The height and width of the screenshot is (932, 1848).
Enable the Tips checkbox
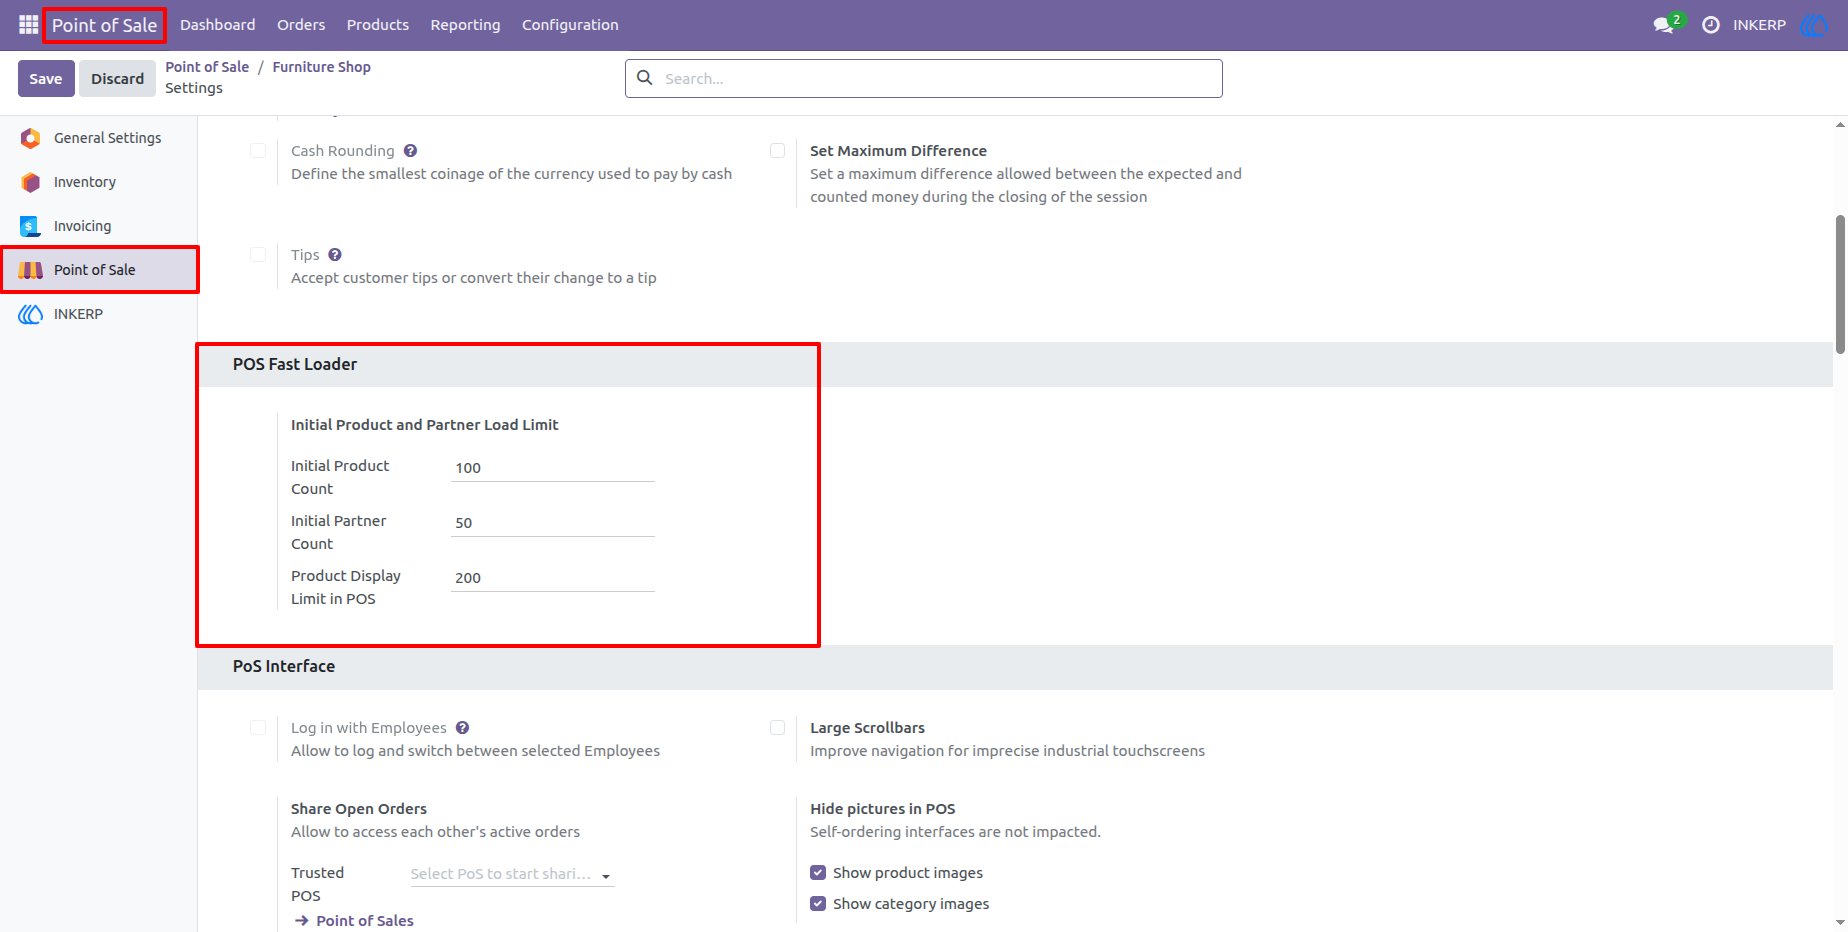click(x=258, y=255)
